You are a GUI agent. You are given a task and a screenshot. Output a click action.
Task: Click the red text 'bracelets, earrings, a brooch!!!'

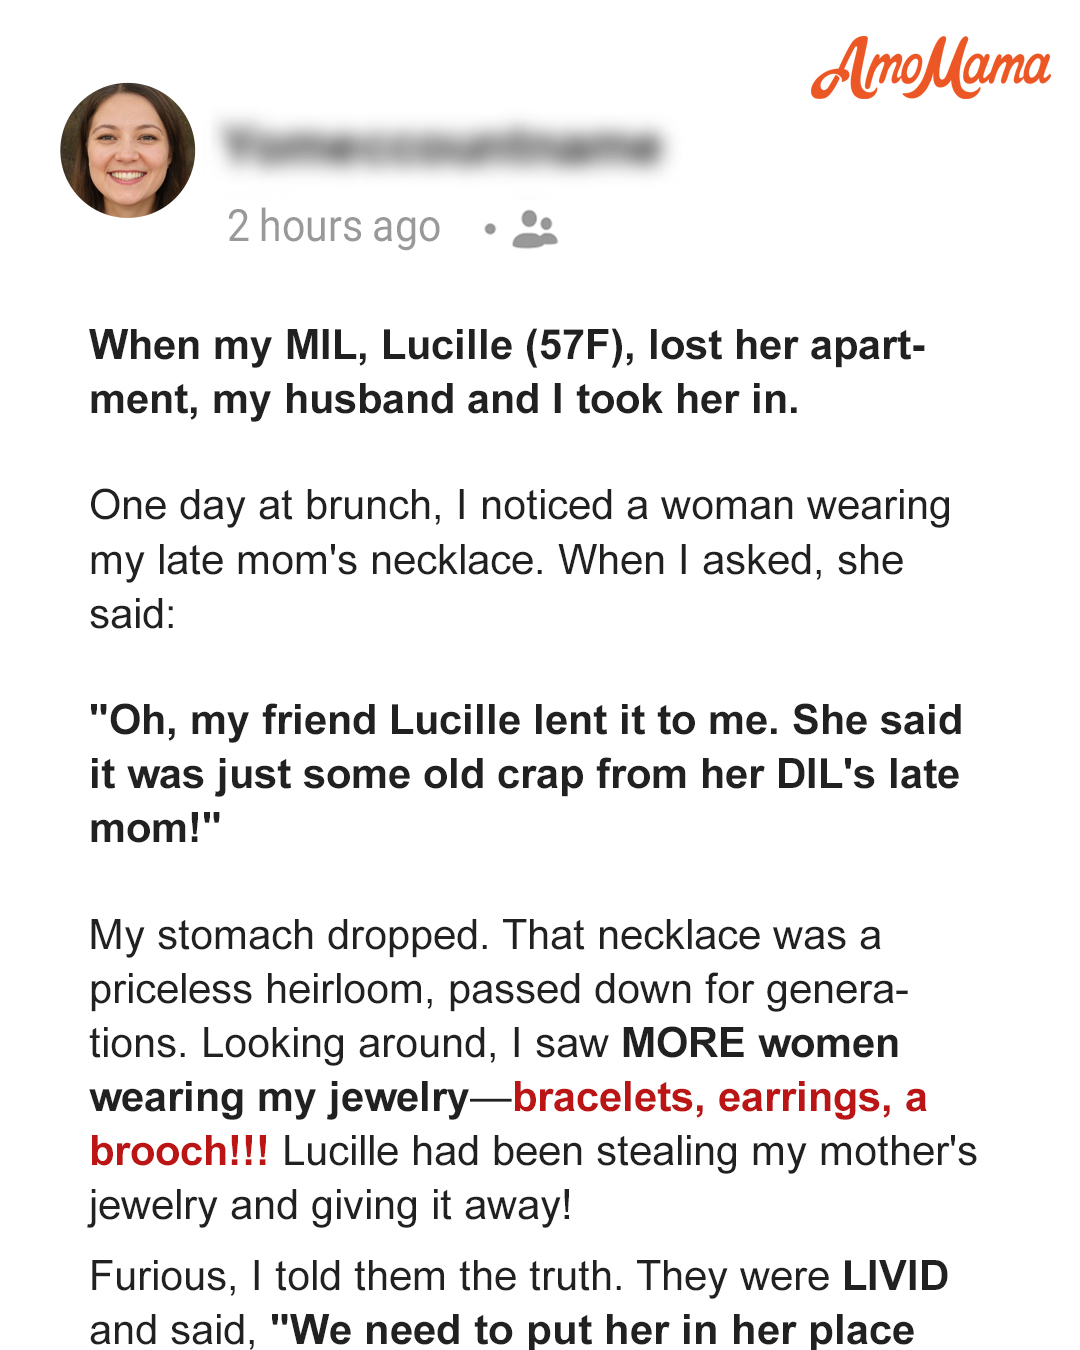[x=508, y=1124]
